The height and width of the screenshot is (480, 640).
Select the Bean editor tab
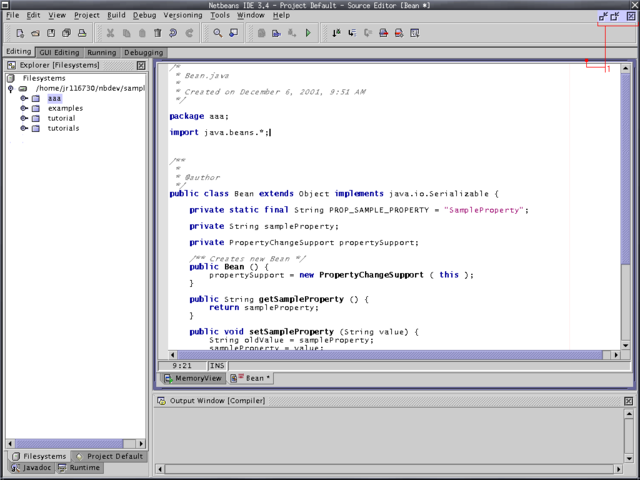(x=251, y=378)
